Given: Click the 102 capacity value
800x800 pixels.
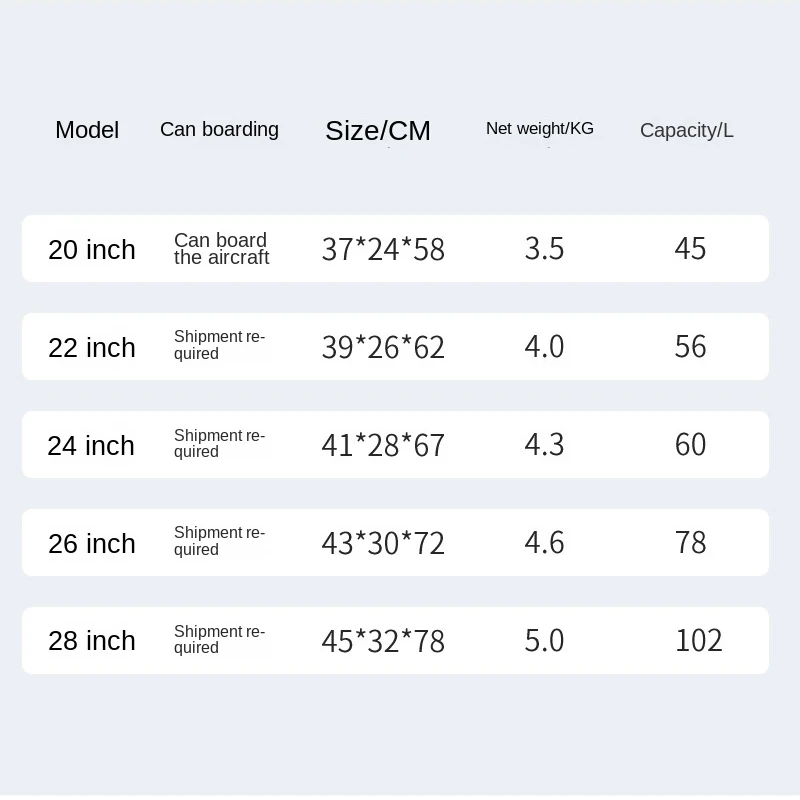Looking at the screenshot, I should 699,640.
